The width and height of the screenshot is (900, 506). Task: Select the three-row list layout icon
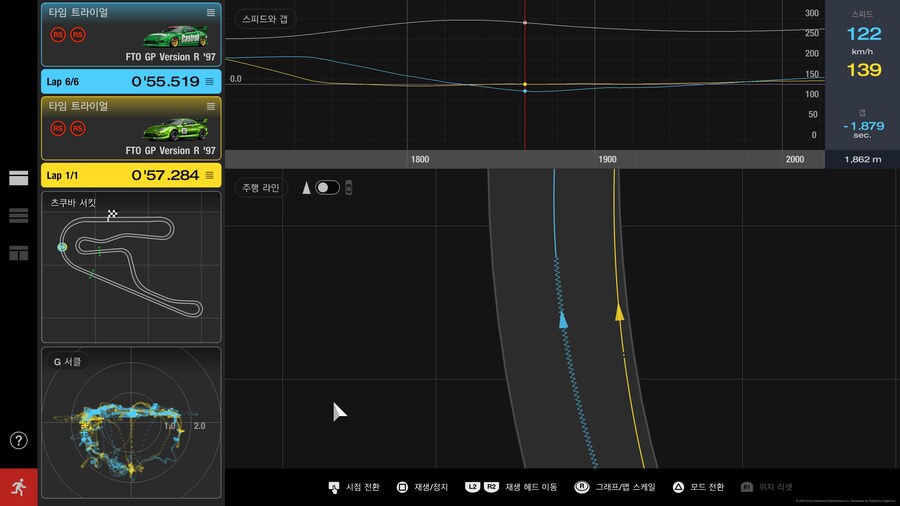(x=19, y=215)
